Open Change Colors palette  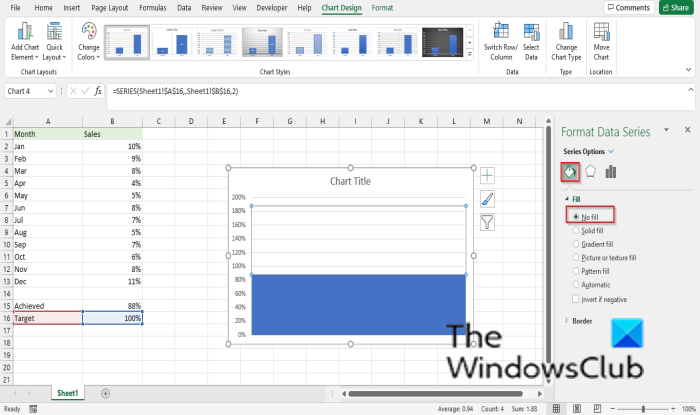coord(88,42)
